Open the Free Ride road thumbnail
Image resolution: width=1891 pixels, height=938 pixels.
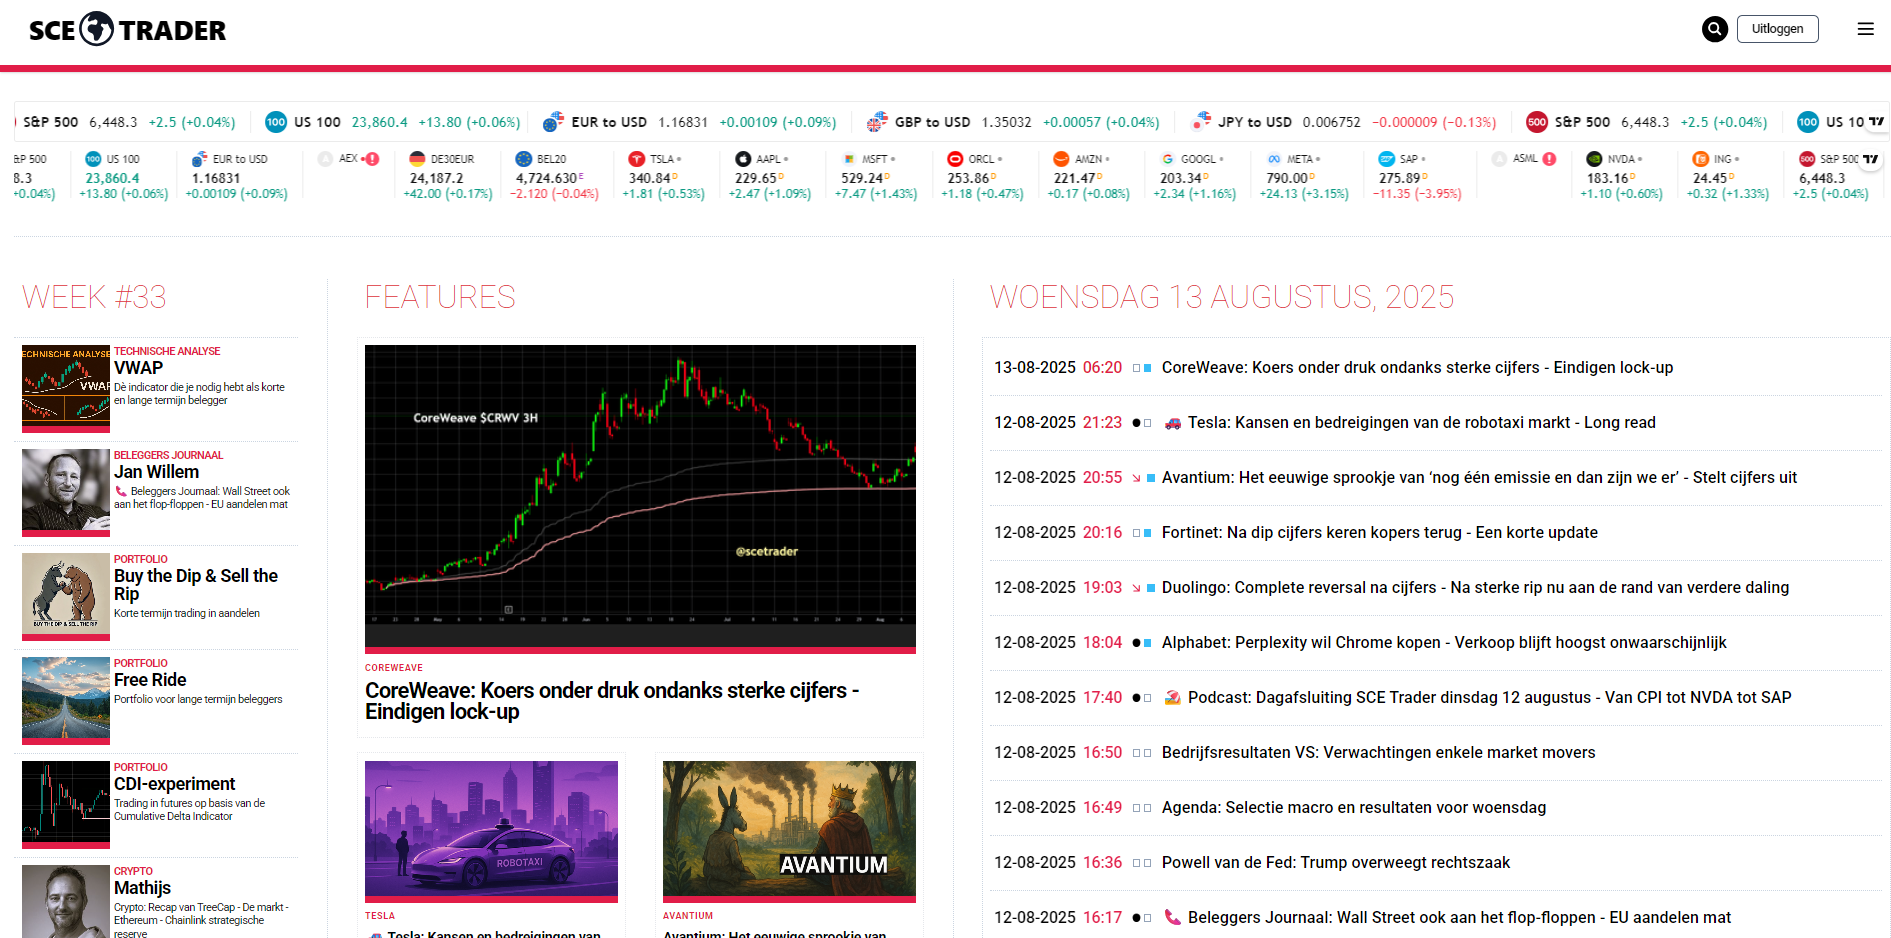click(66, 700)
